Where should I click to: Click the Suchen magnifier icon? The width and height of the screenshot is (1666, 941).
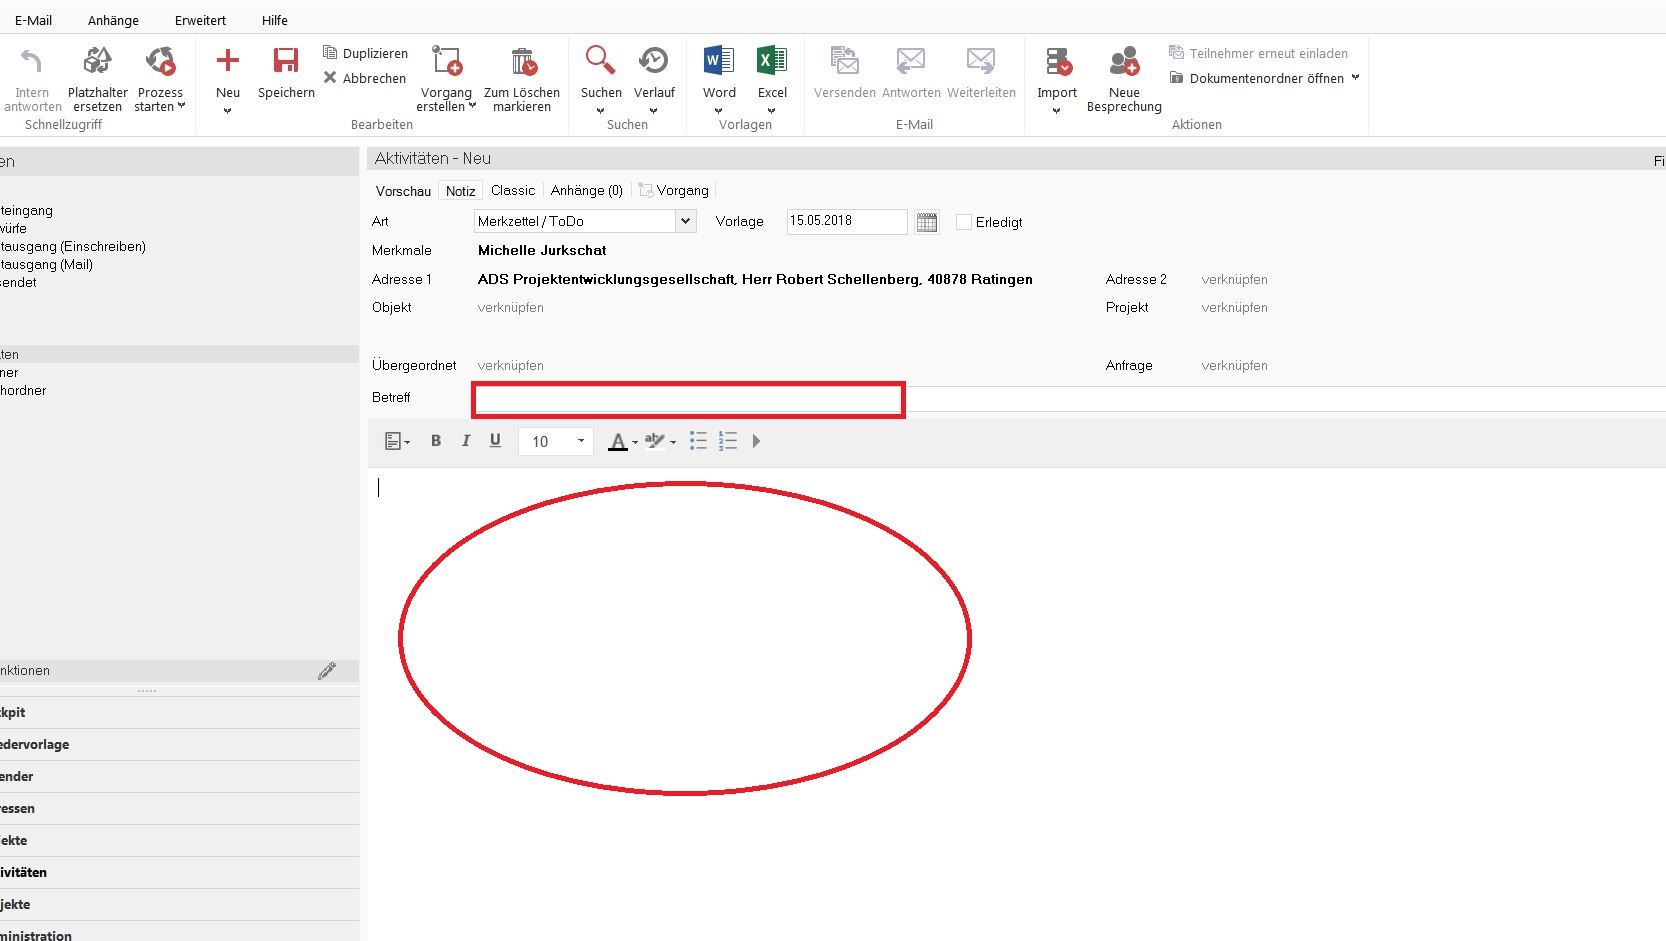tap(600, 62)
